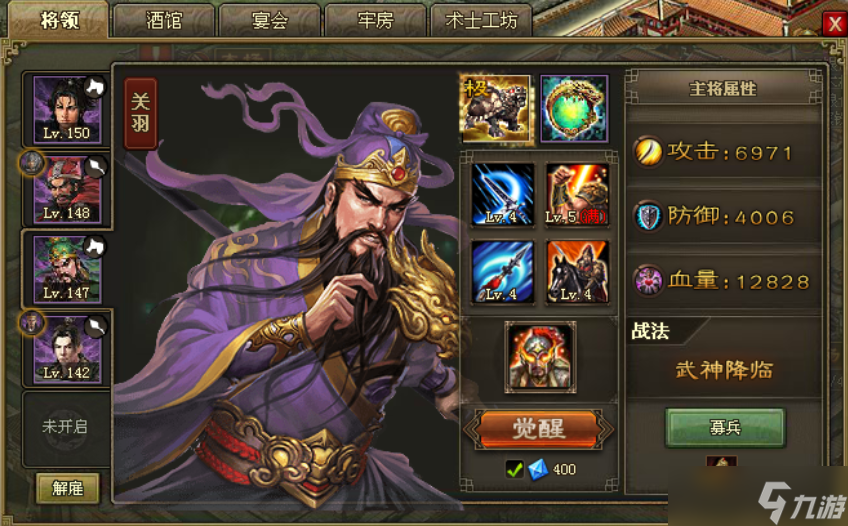The height and width of the screenshot is (526, 848).
Task: Click the 解雇 button
Action: point(68,488)
